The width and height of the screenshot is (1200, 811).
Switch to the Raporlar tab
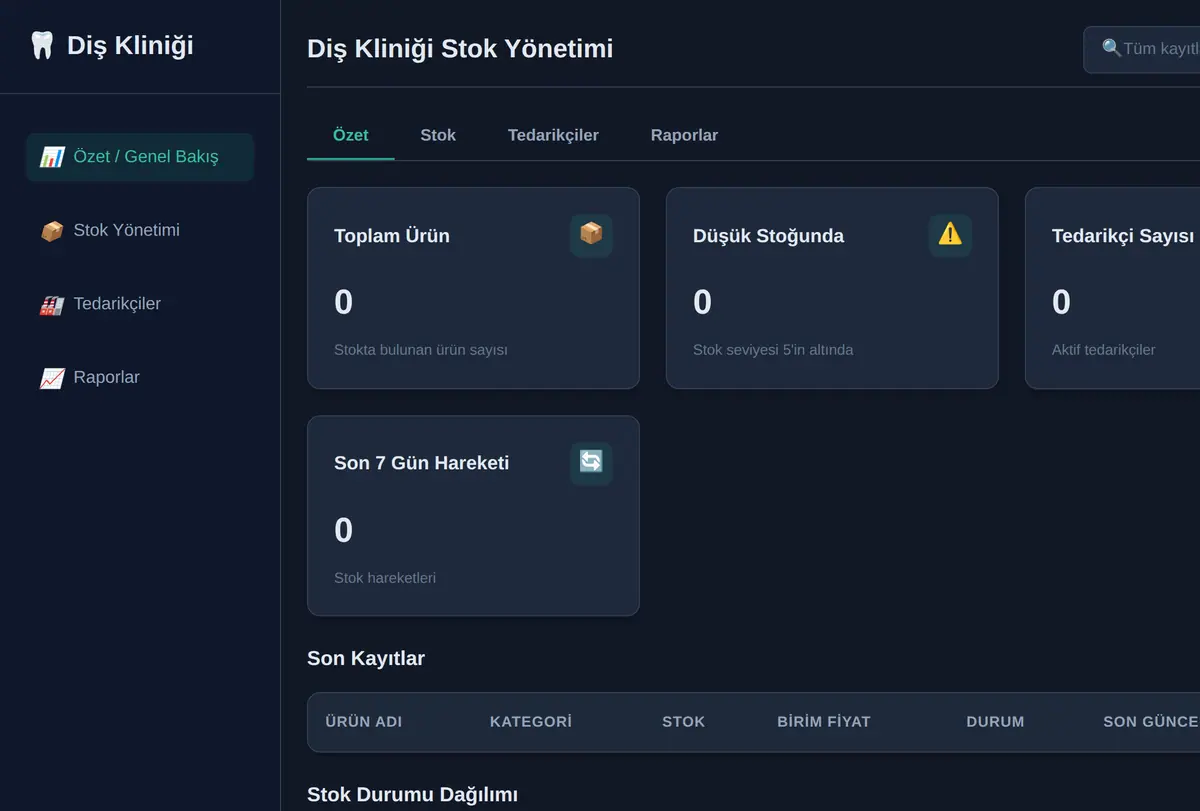pos(684,135)
